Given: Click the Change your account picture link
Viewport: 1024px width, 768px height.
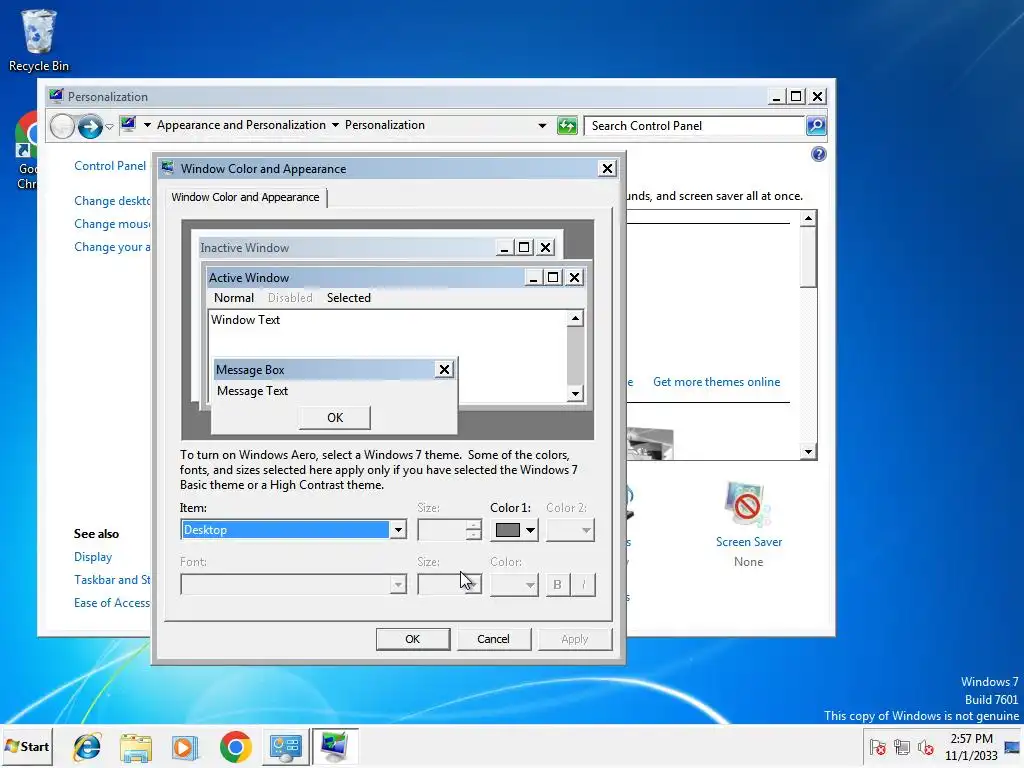Looking at the screenshot, I should pyautogui.click(x=112, y=247).
